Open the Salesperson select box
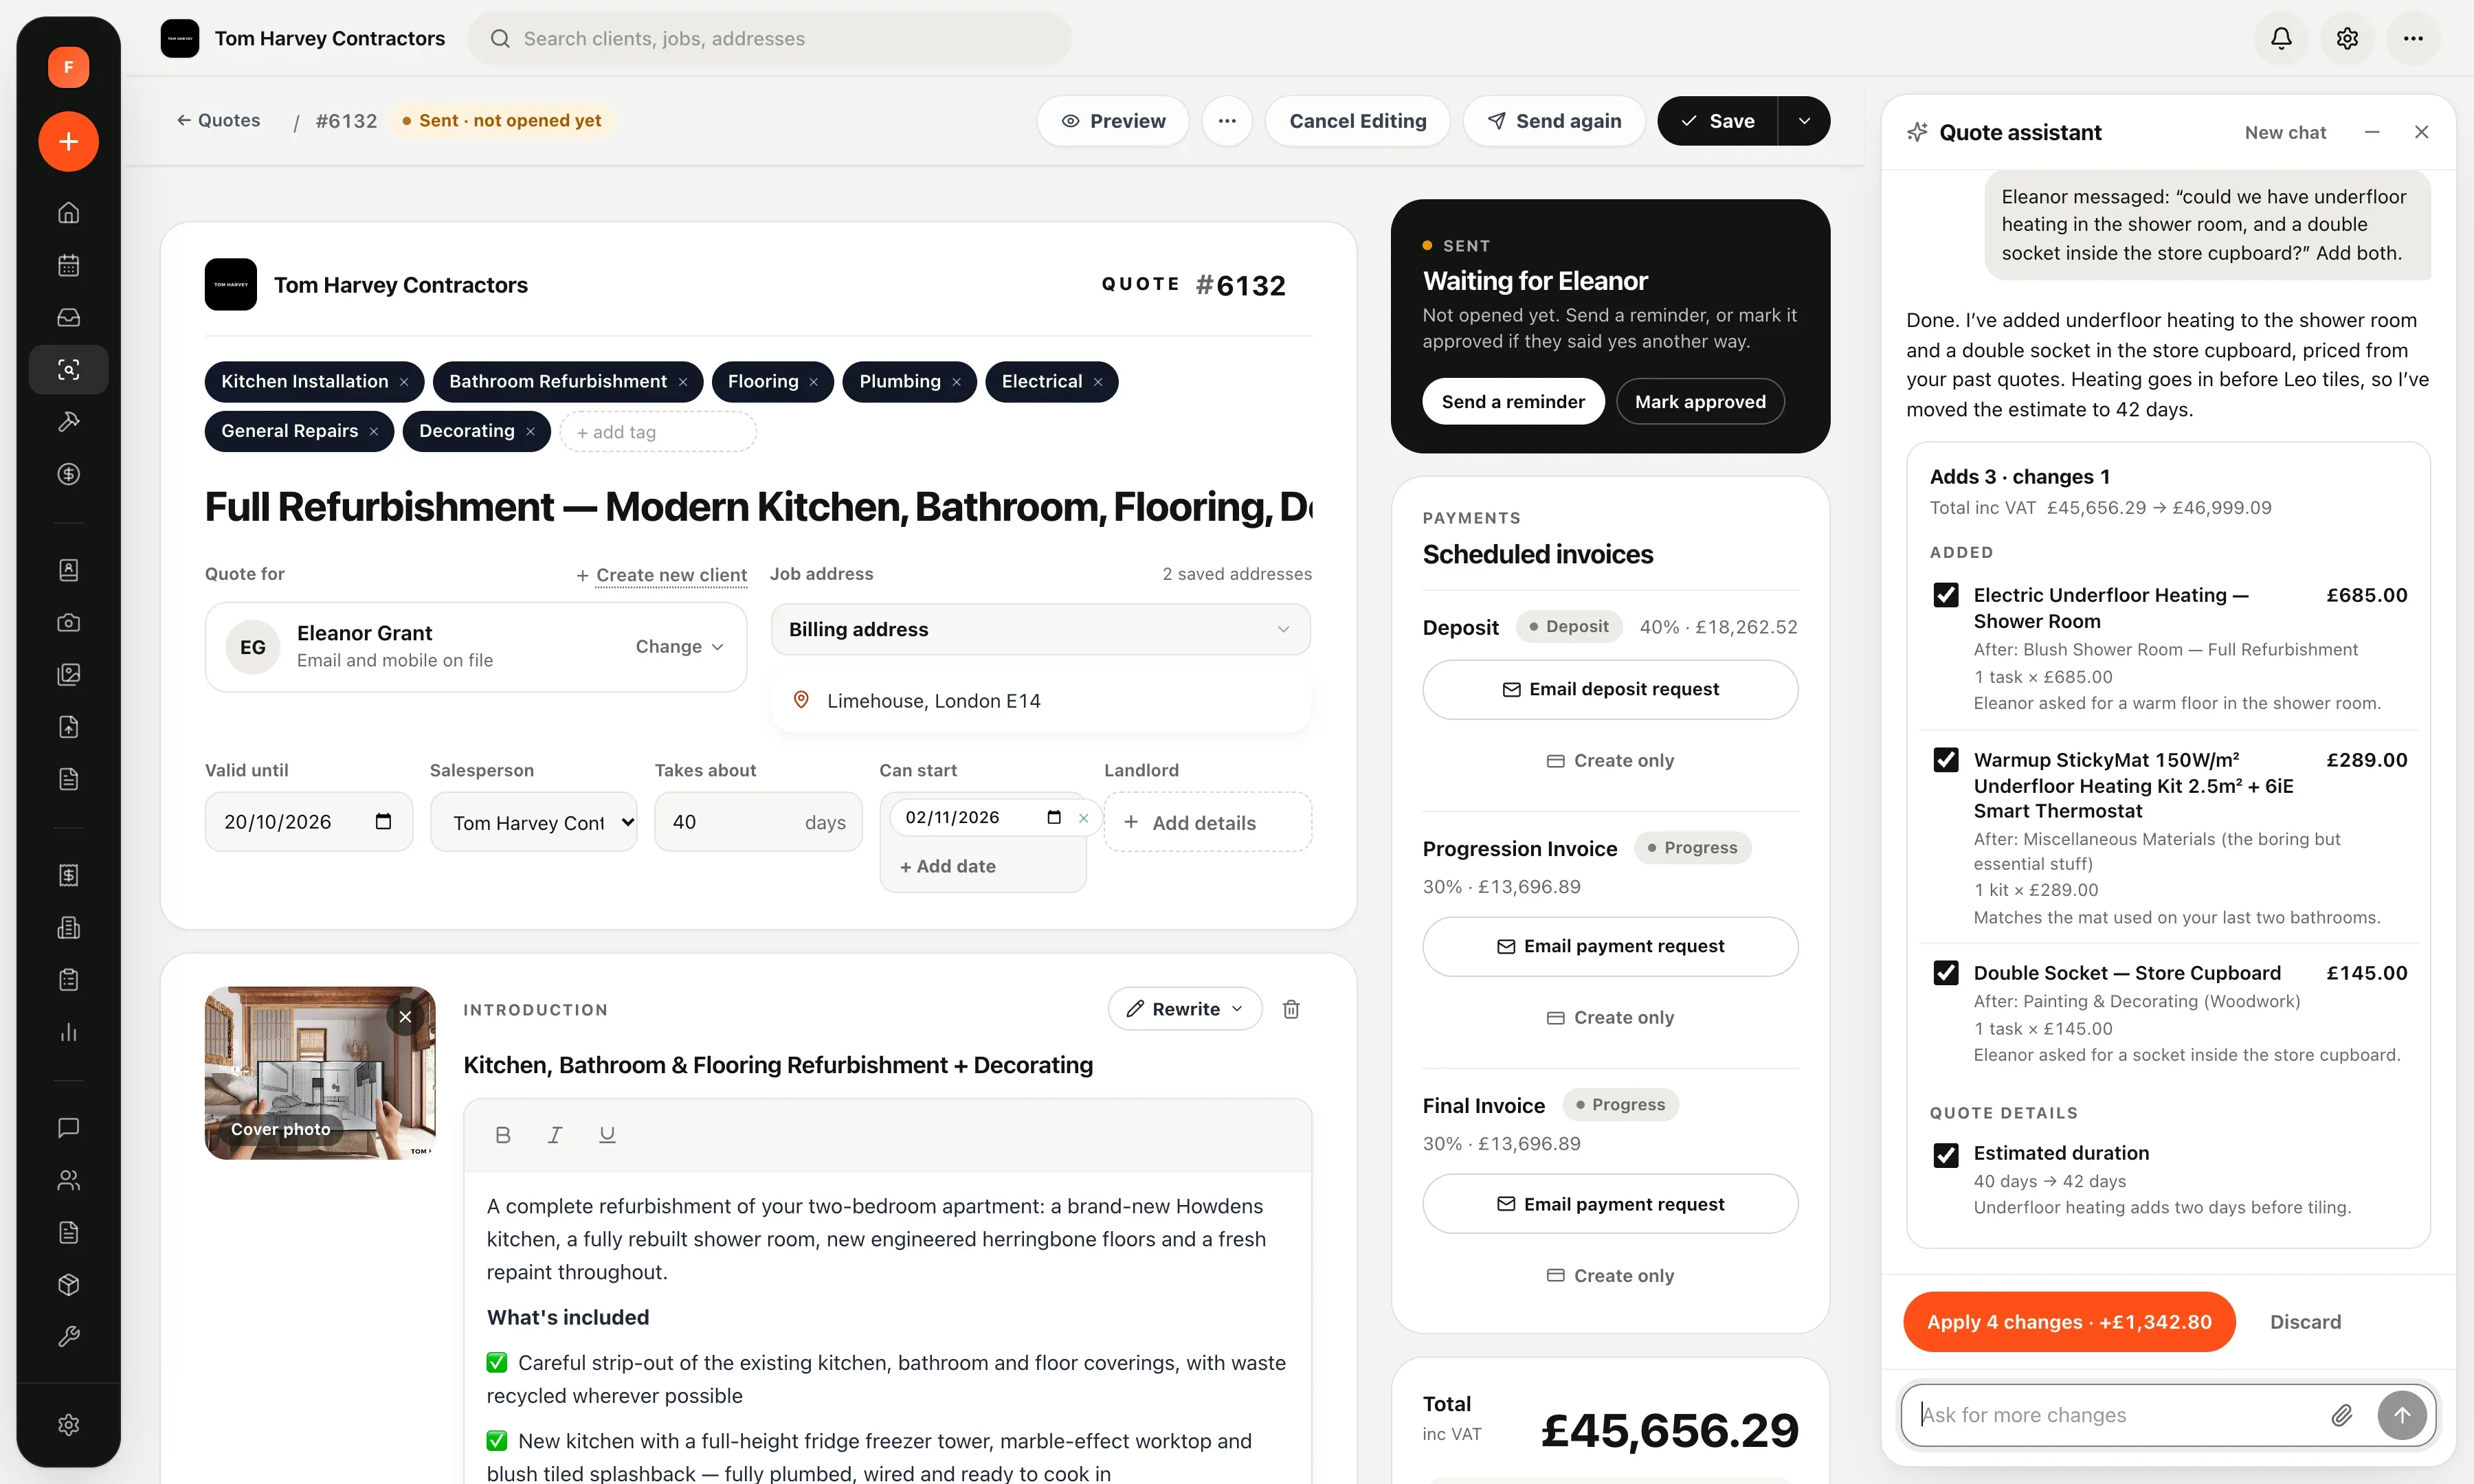Image resolution: width=2474 pixels, height=1484 pixels. click(533, 822)
